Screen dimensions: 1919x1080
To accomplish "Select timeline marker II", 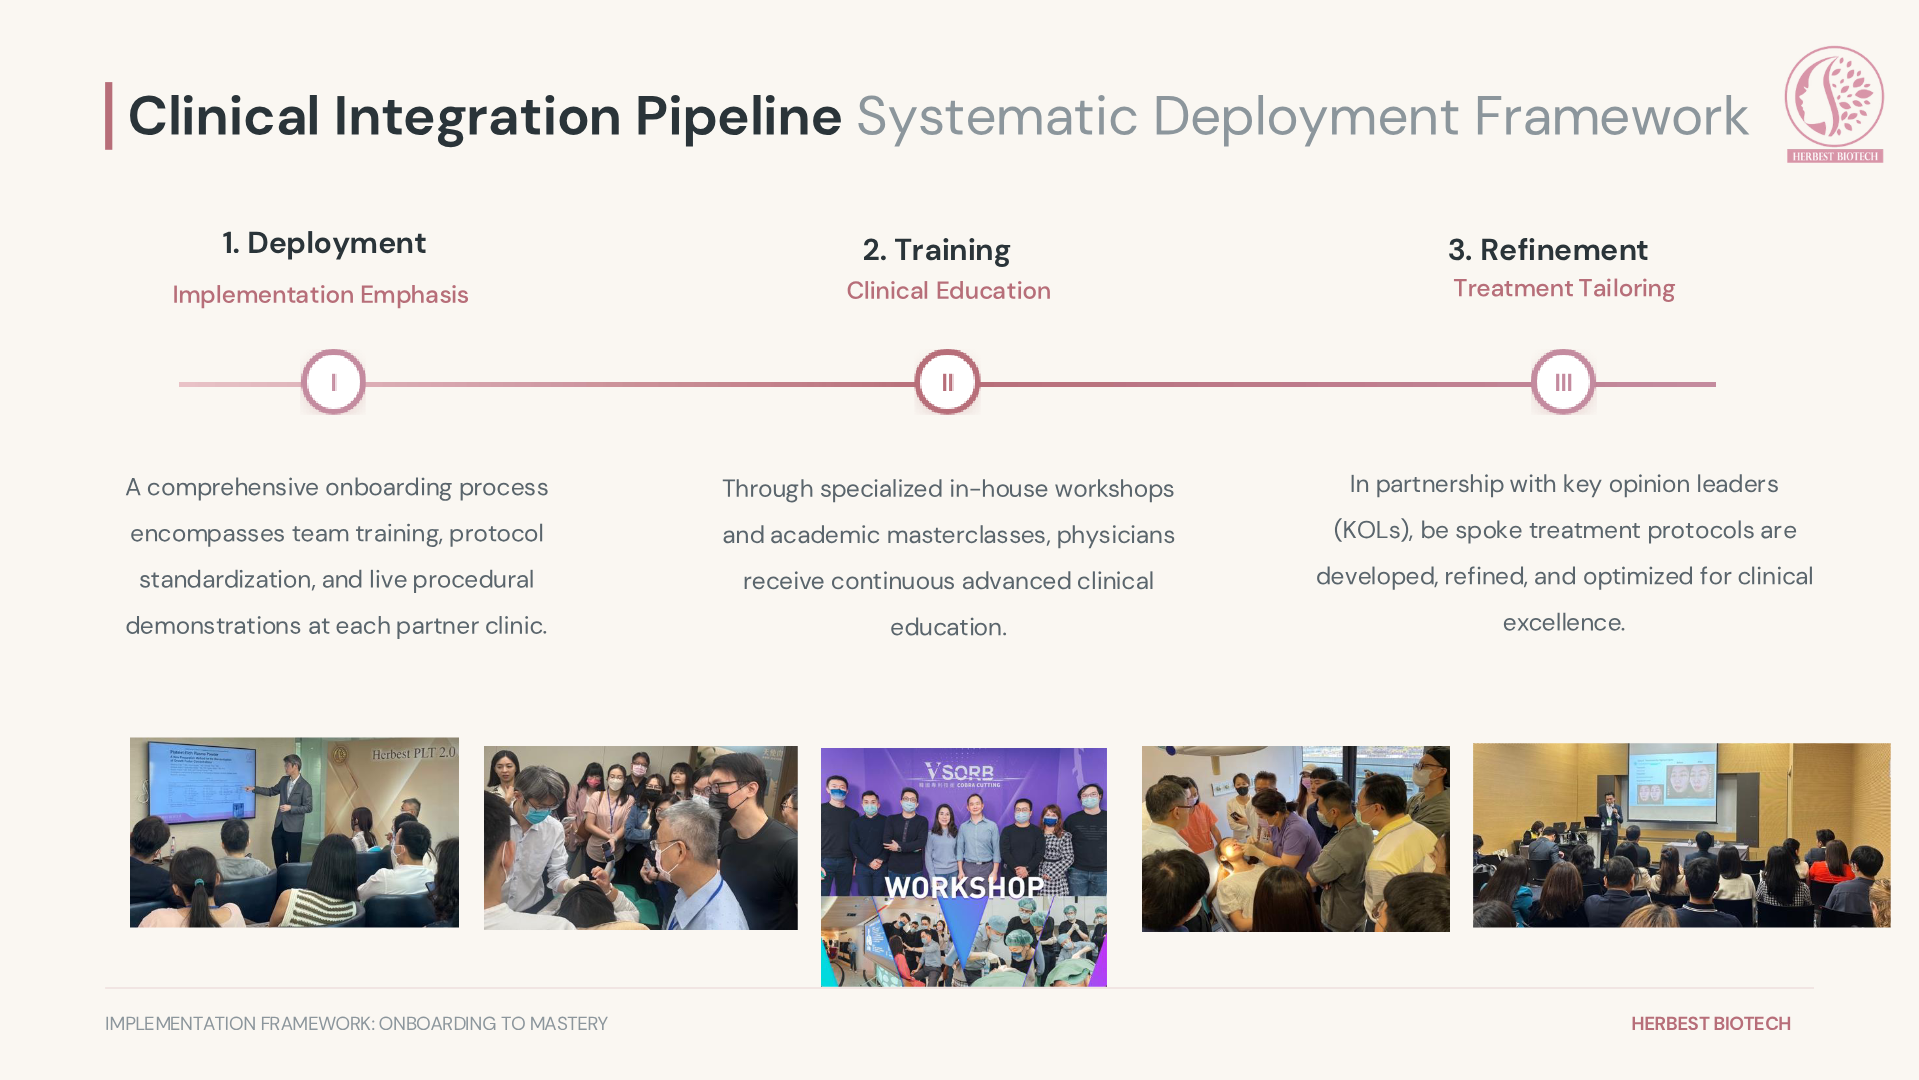I will click(947, 382).
